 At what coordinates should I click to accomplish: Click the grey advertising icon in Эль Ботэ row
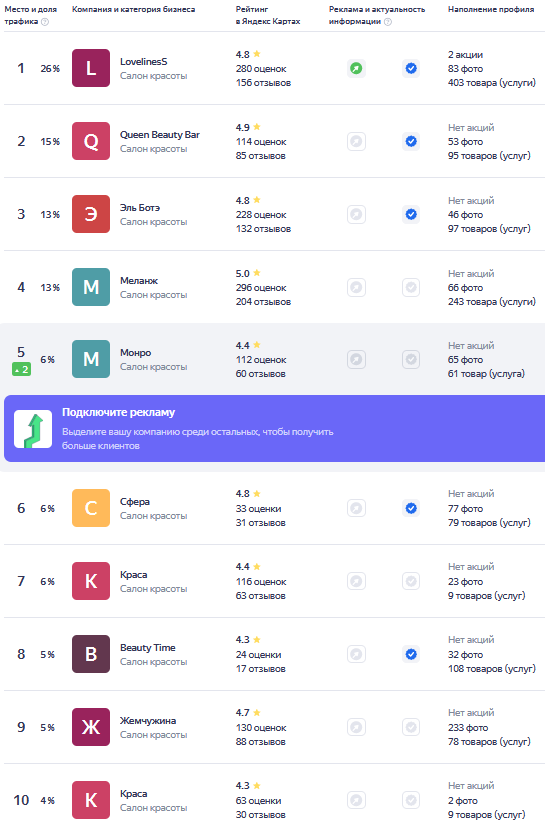point(356,215)
